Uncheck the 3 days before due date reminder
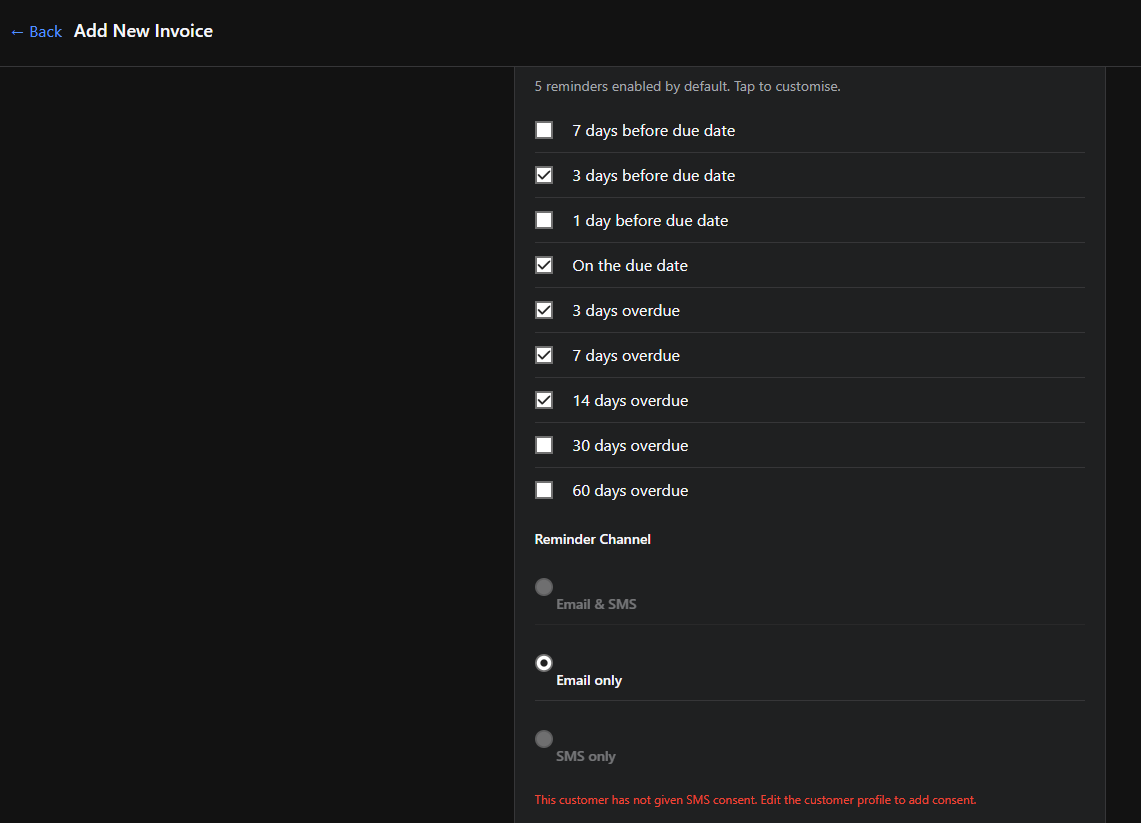 pyautogui.click(x=544, y=175)
